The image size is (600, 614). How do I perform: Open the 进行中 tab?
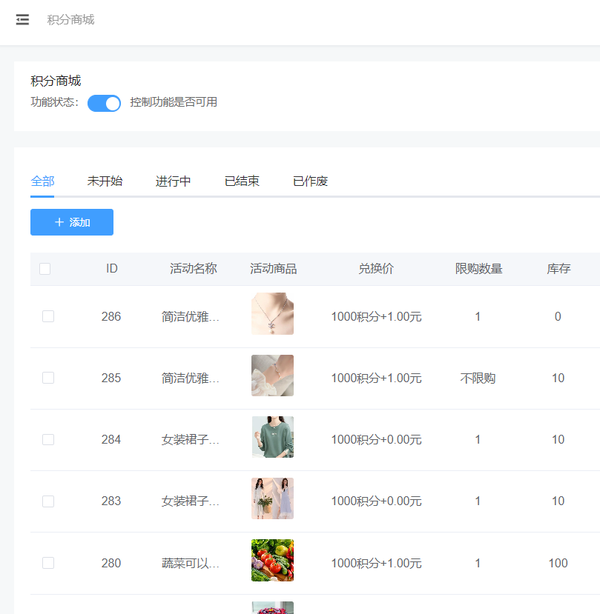coord(173,181)
